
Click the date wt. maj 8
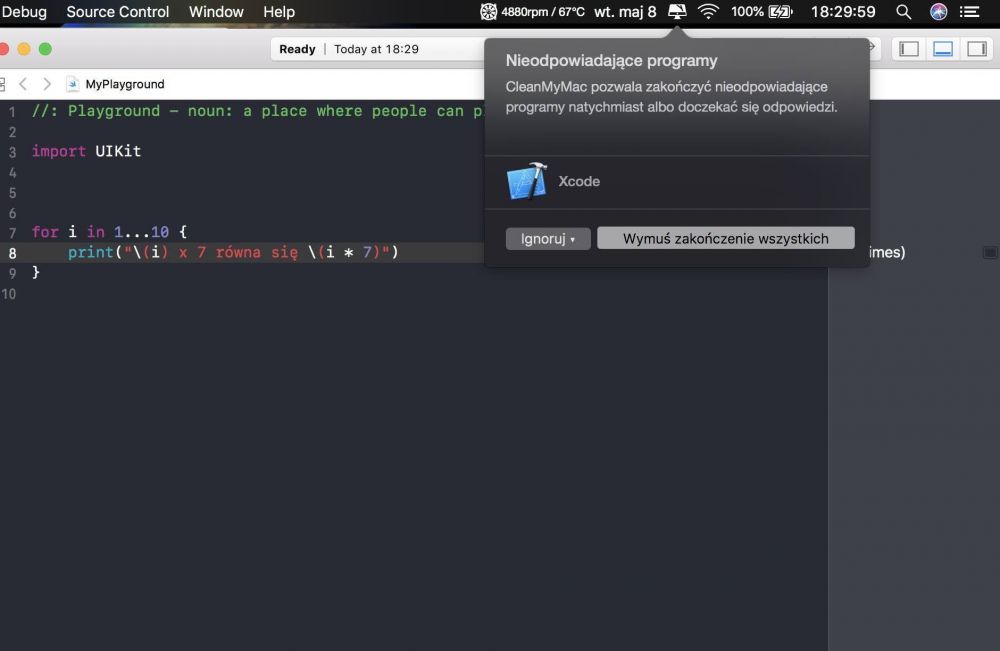coord(625,11)
